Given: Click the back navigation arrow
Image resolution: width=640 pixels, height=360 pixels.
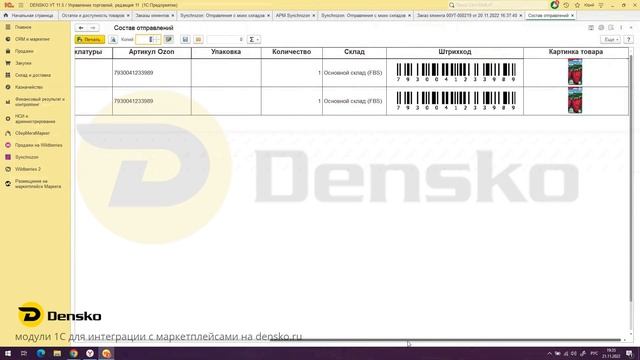Looking at the screenshot, I should (x=81, y=28).
